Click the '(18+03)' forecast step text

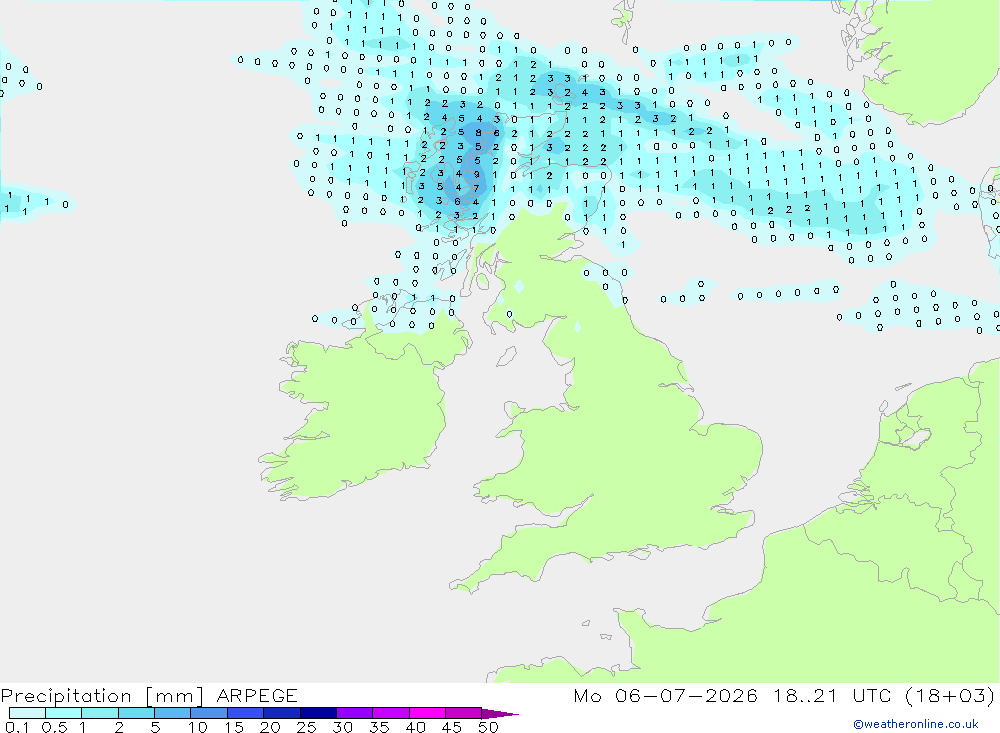coord(950,695)
